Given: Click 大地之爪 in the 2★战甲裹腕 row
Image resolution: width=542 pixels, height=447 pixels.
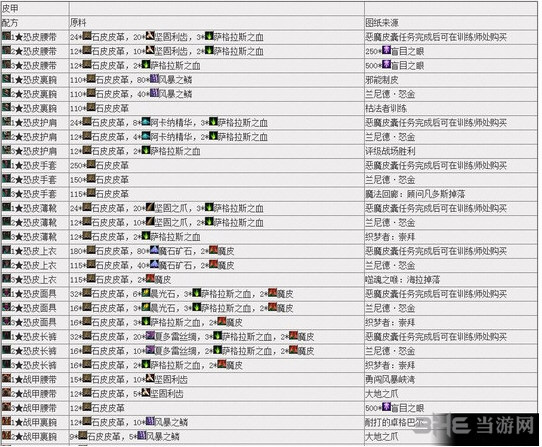Looking at the screenshot, I should tap(382, 437).
